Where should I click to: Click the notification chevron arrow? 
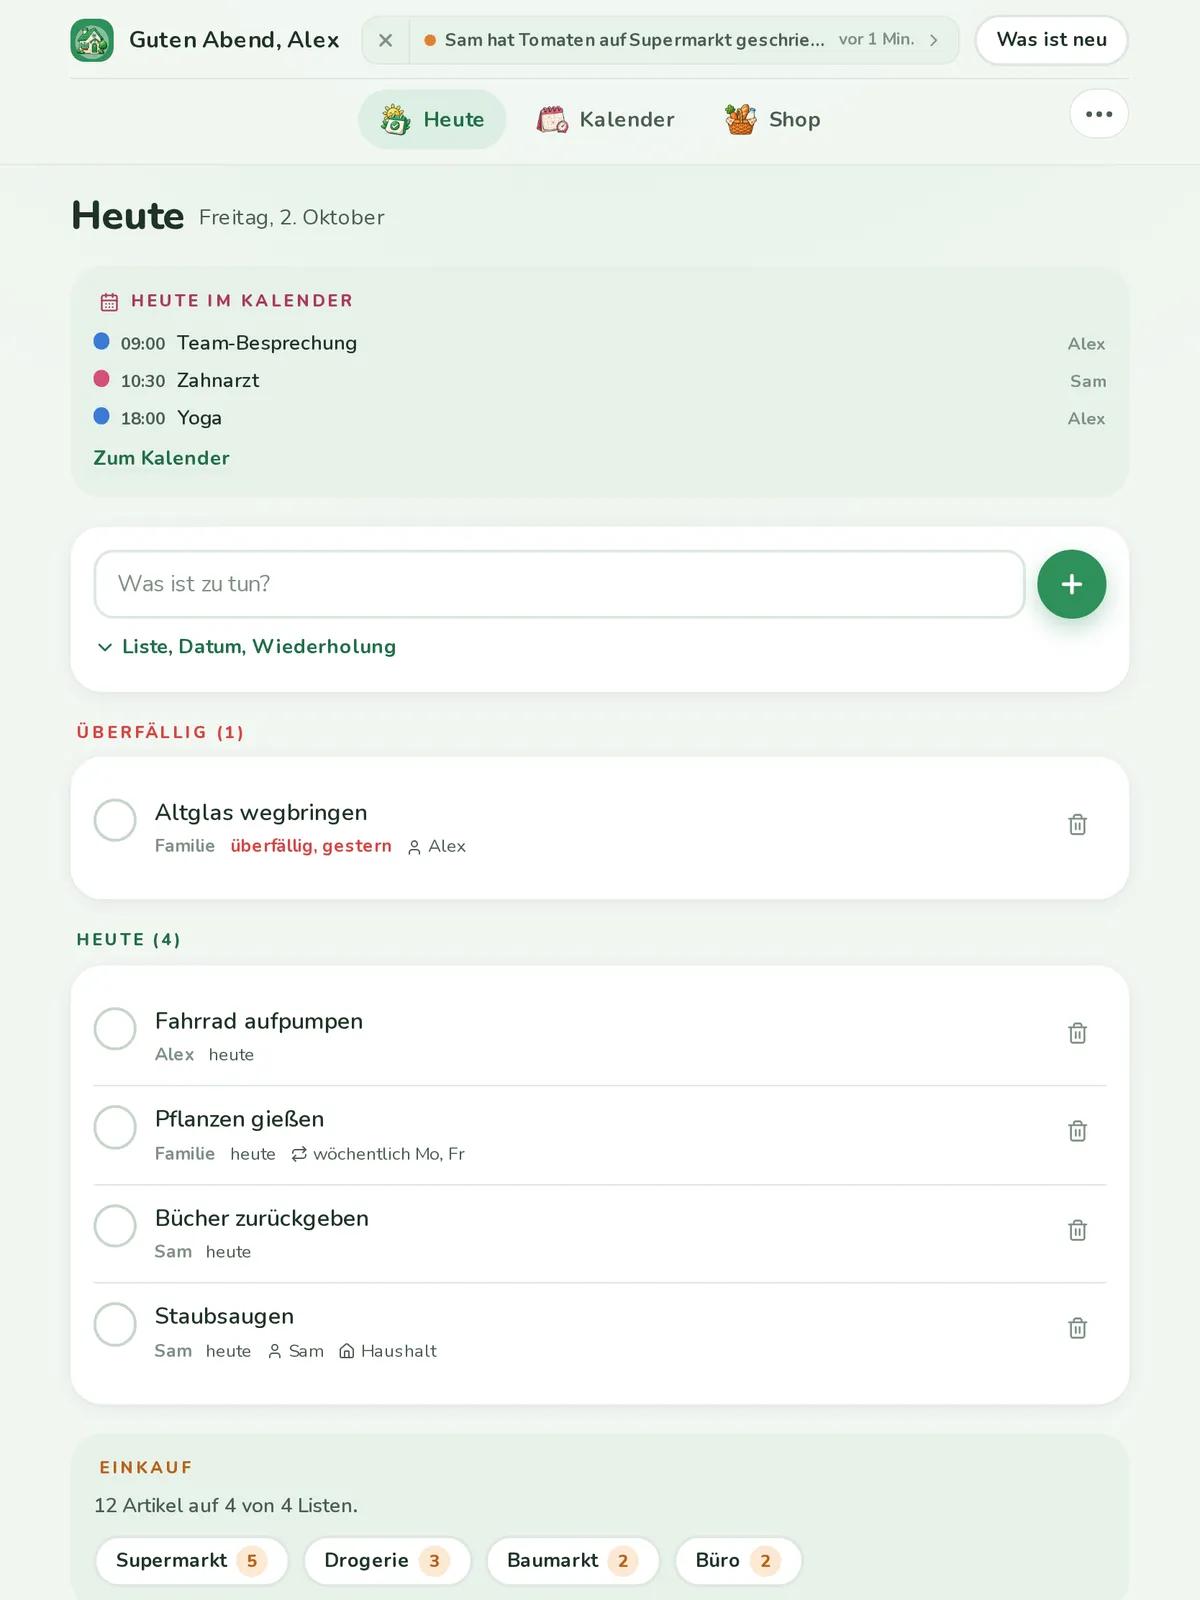[933, 40]
